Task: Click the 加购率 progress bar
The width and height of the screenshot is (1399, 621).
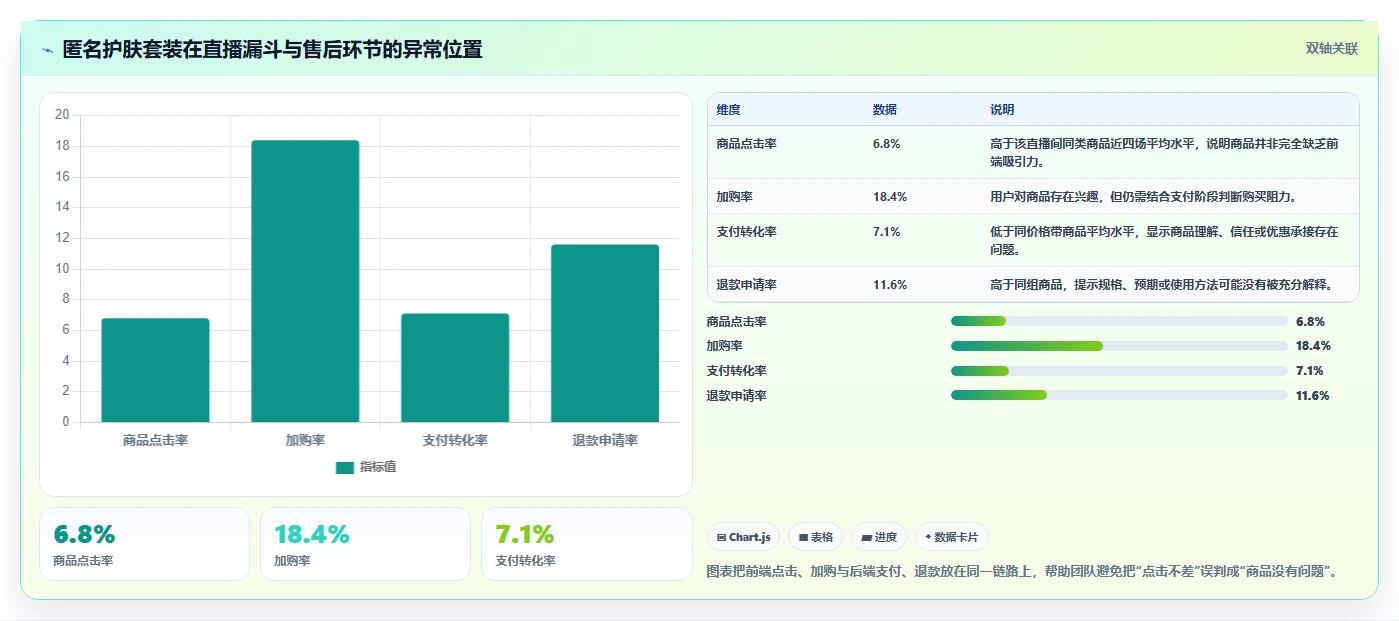Action: (x=1119, y=346)
